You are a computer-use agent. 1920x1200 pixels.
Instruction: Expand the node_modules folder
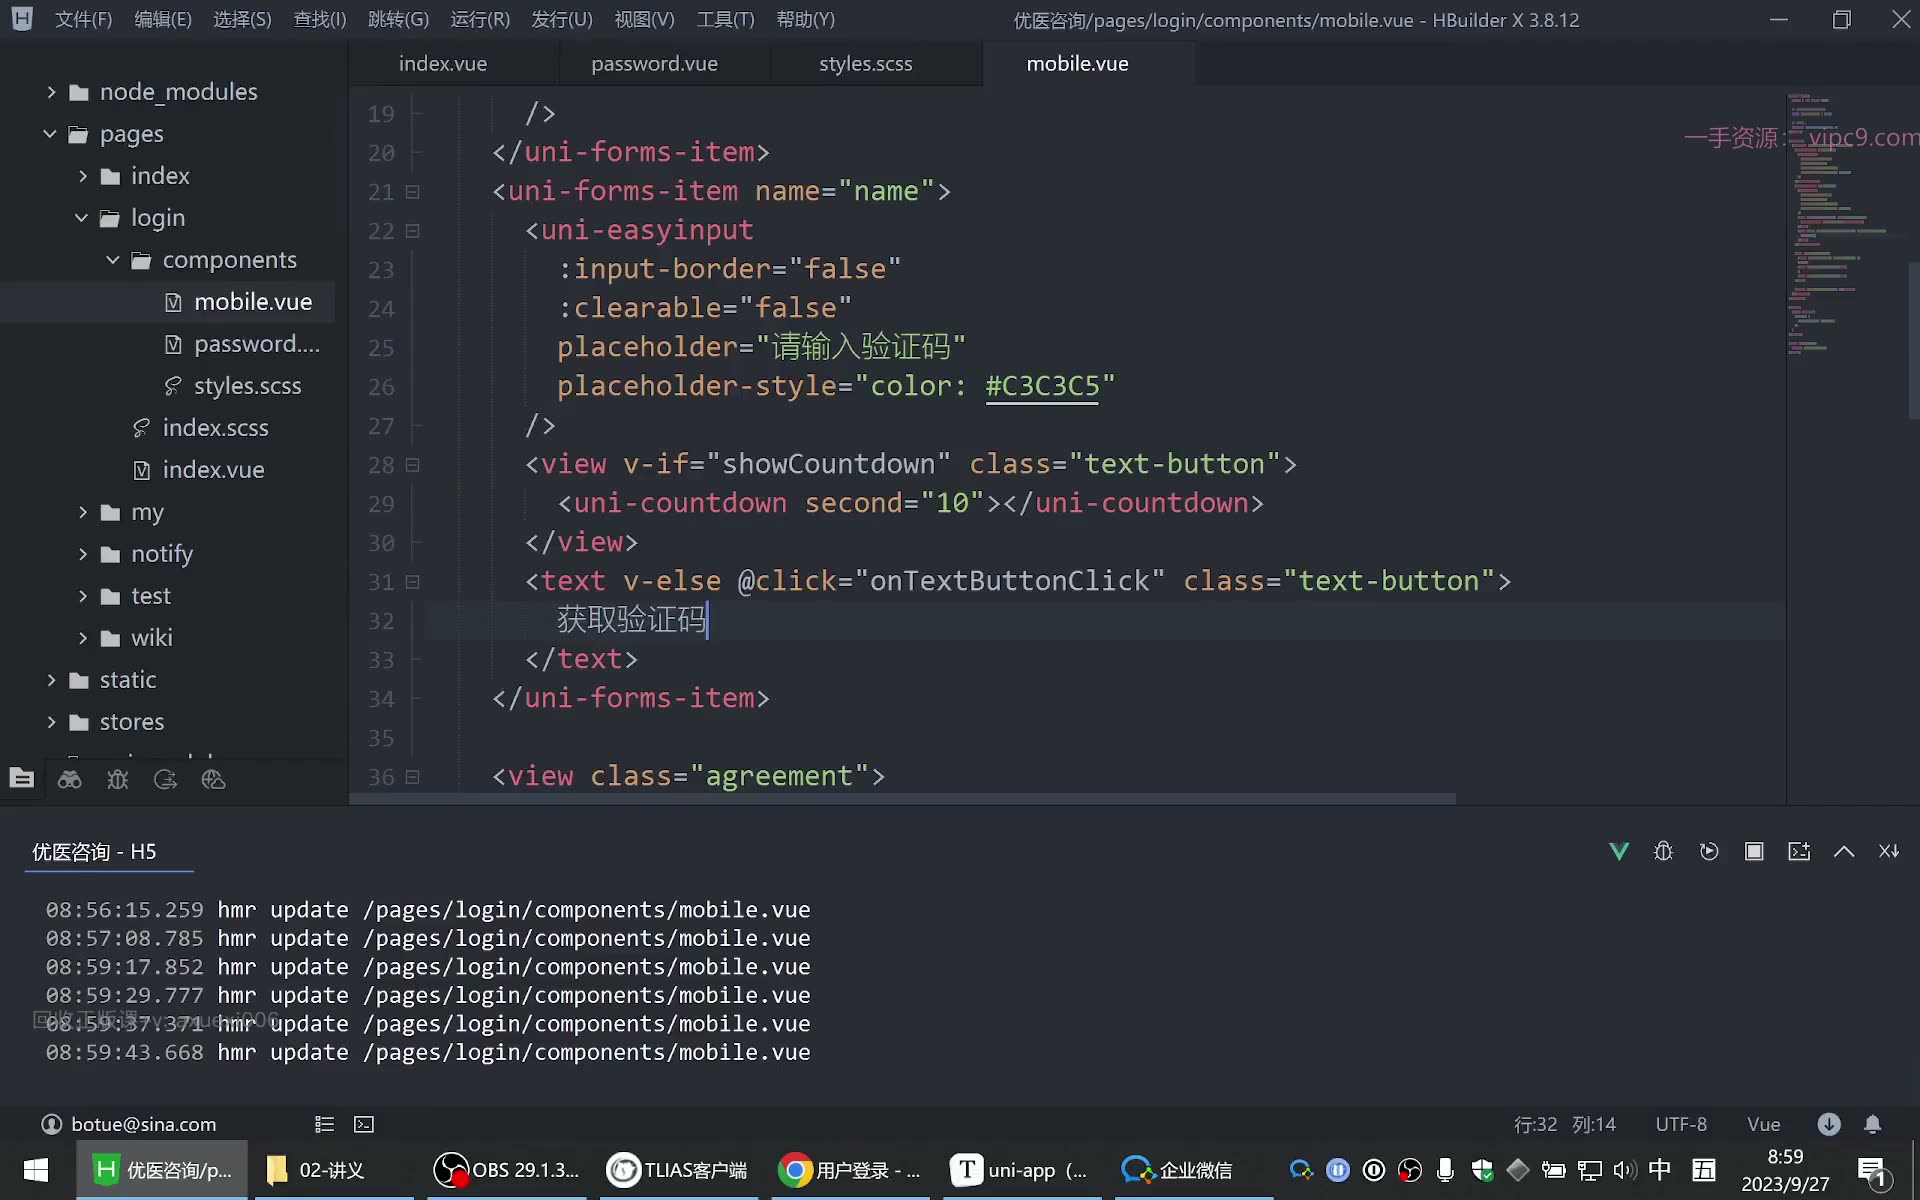tap(51, 92)
